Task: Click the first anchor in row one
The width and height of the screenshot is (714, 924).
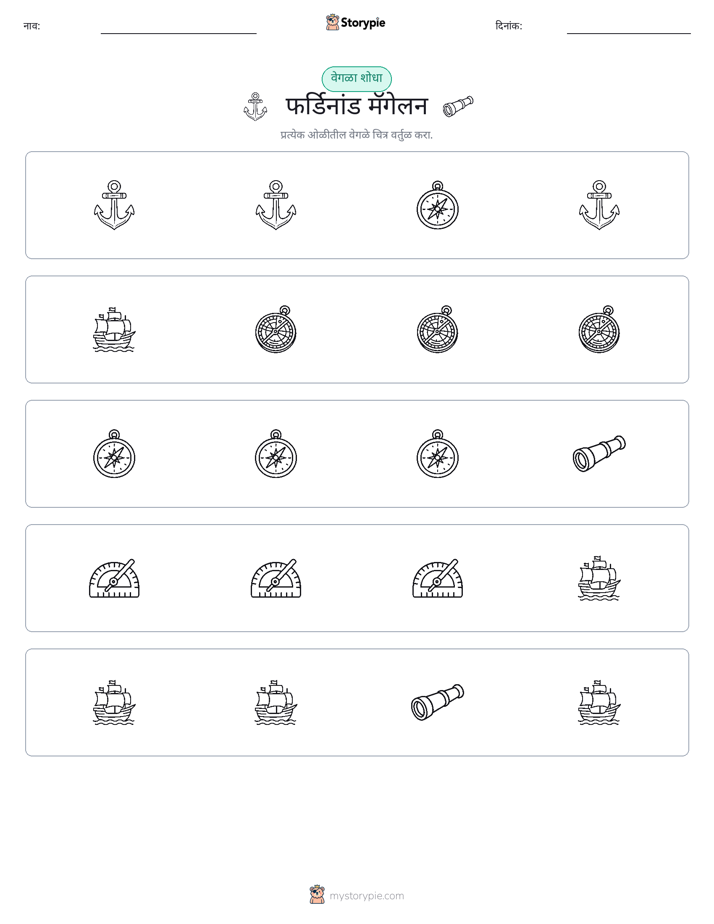Action: point(114,205)
